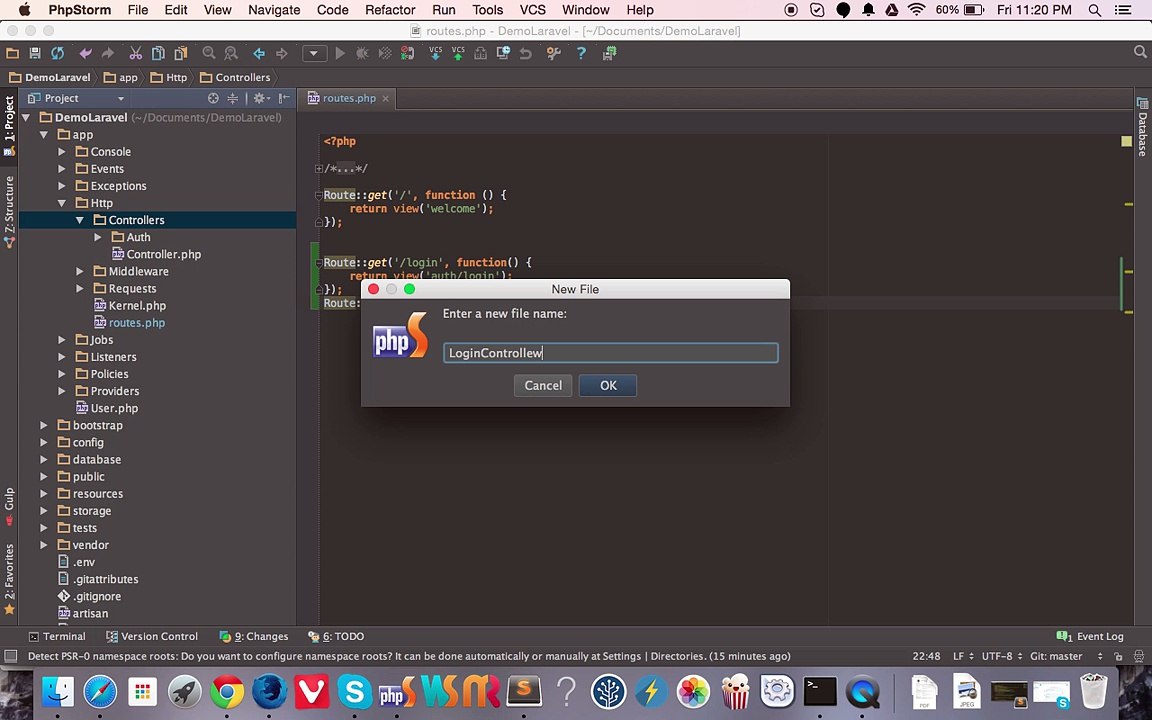Close the routes.php tab
This screenshot has width=1152, height=720.
point(385,98)
